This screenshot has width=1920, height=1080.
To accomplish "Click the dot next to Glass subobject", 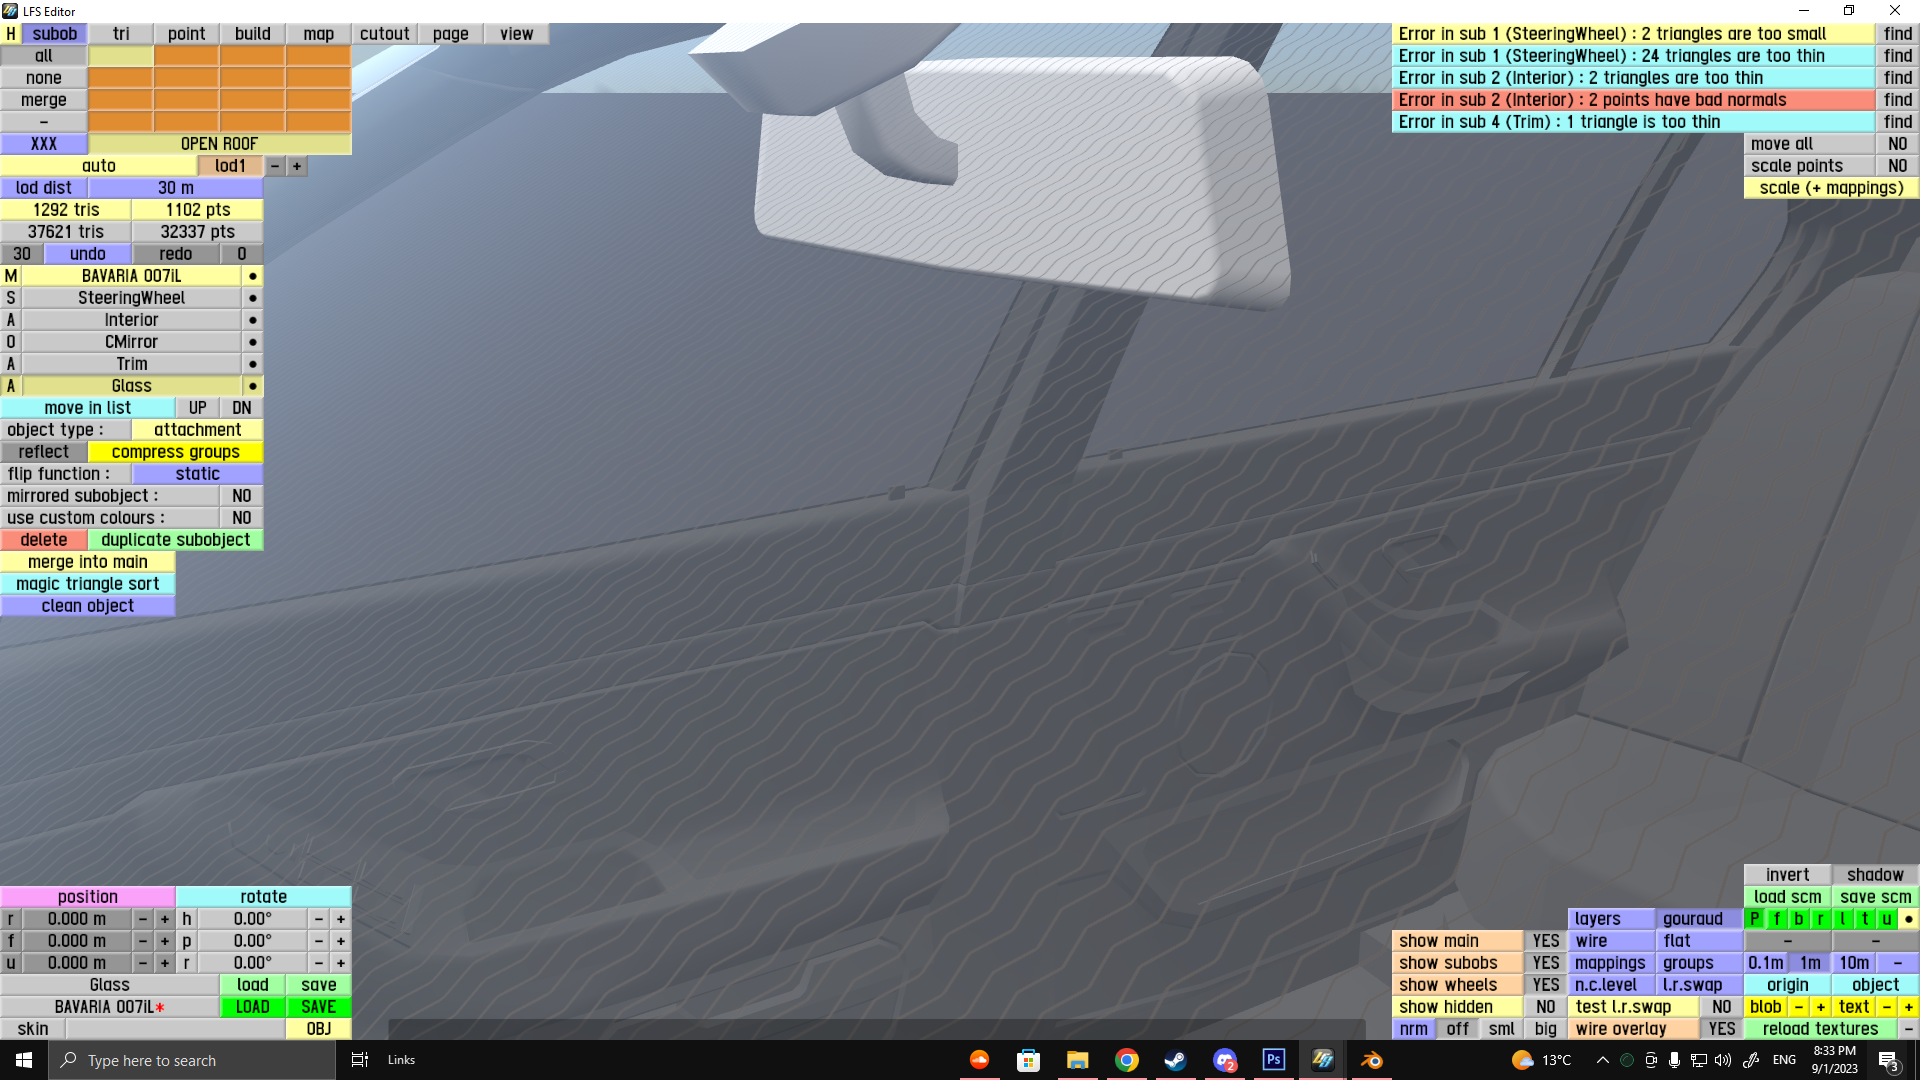I will (x=253, y=386).
